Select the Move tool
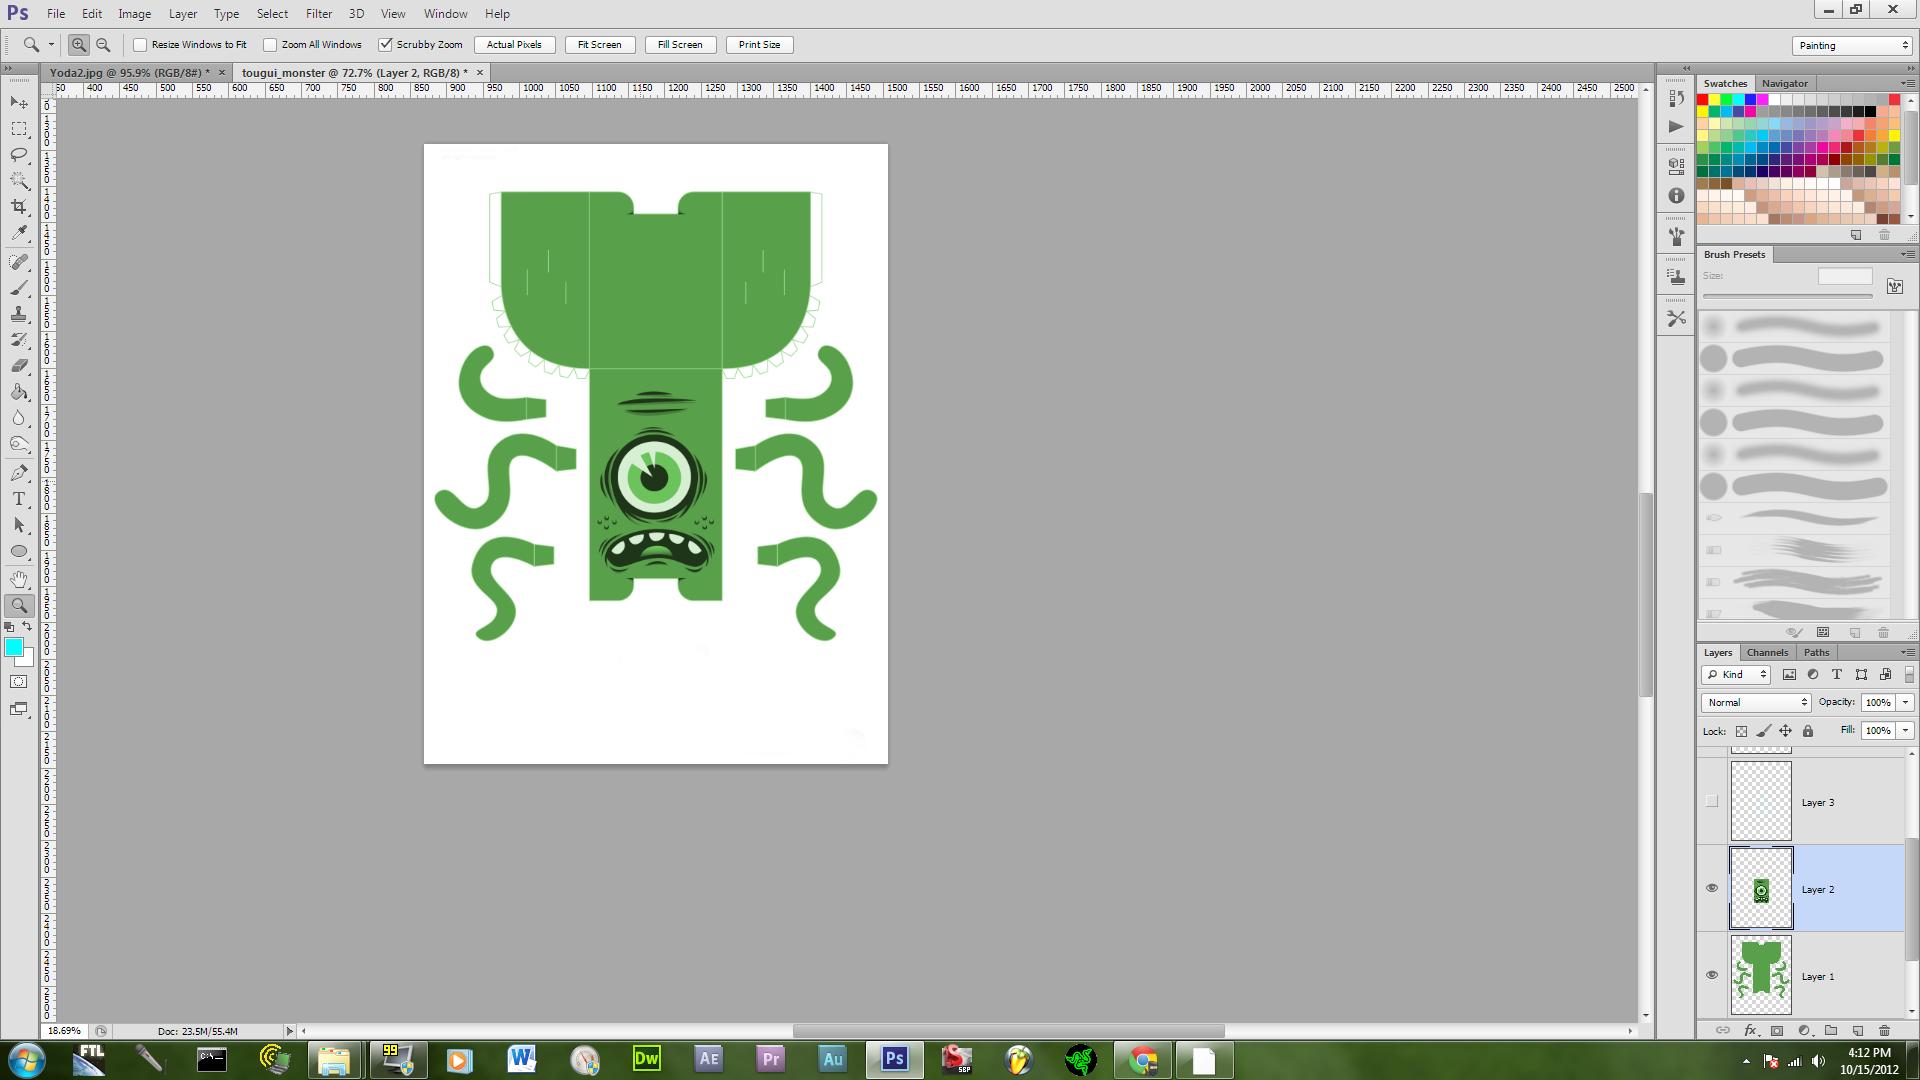The image size is (1920, 1080). click(19, 103)
